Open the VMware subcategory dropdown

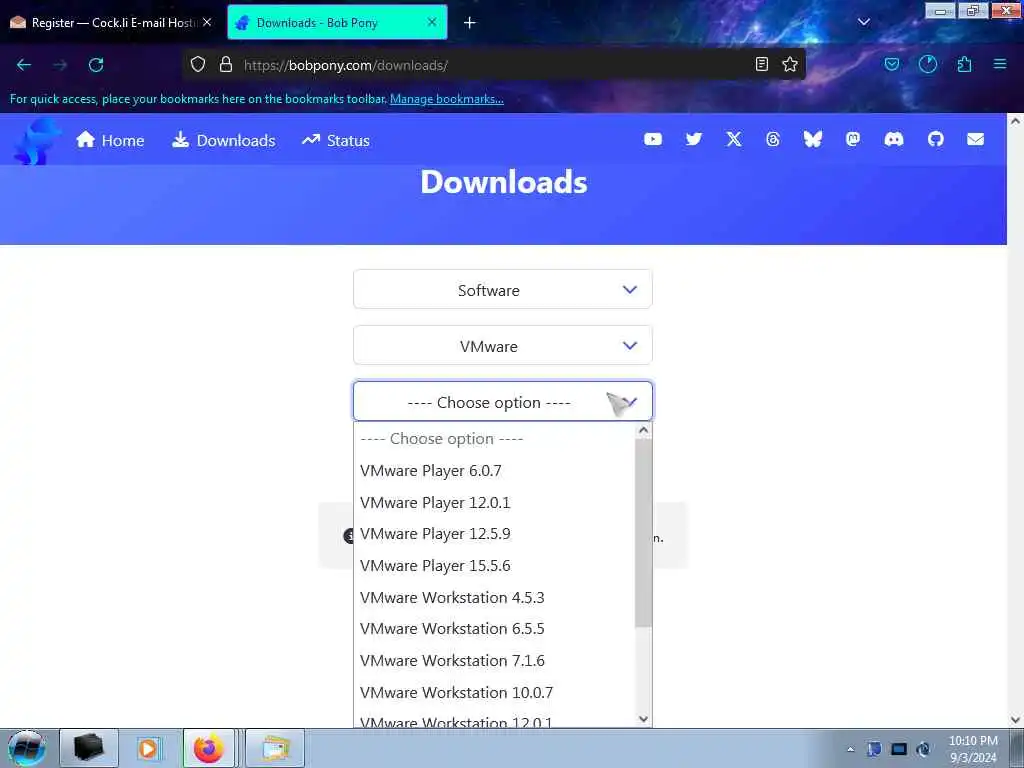[503, 345]
